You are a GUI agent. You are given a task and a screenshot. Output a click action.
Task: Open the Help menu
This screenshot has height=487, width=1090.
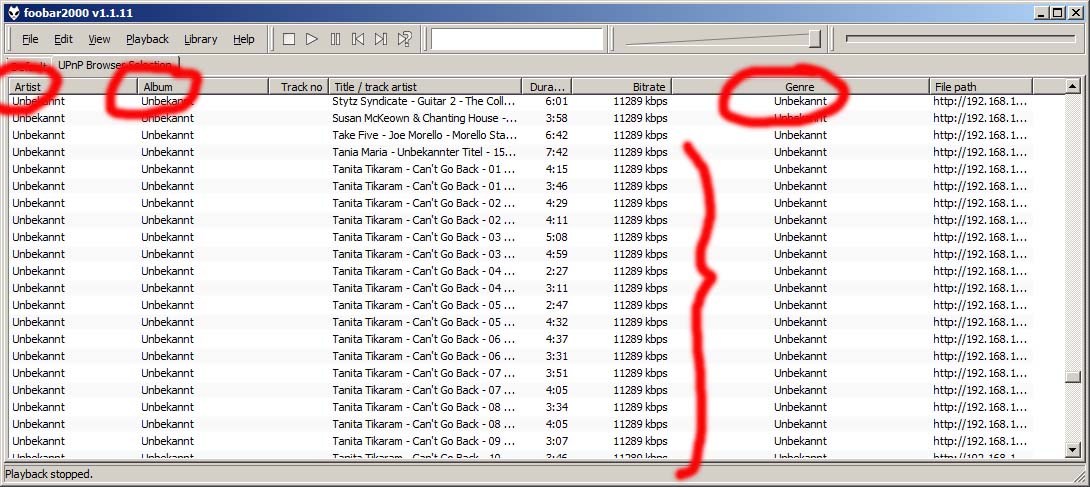click(x=244, y=39)
